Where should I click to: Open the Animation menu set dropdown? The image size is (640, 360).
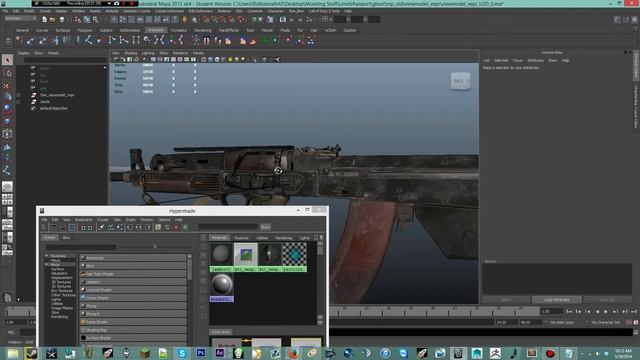(20, 19)
